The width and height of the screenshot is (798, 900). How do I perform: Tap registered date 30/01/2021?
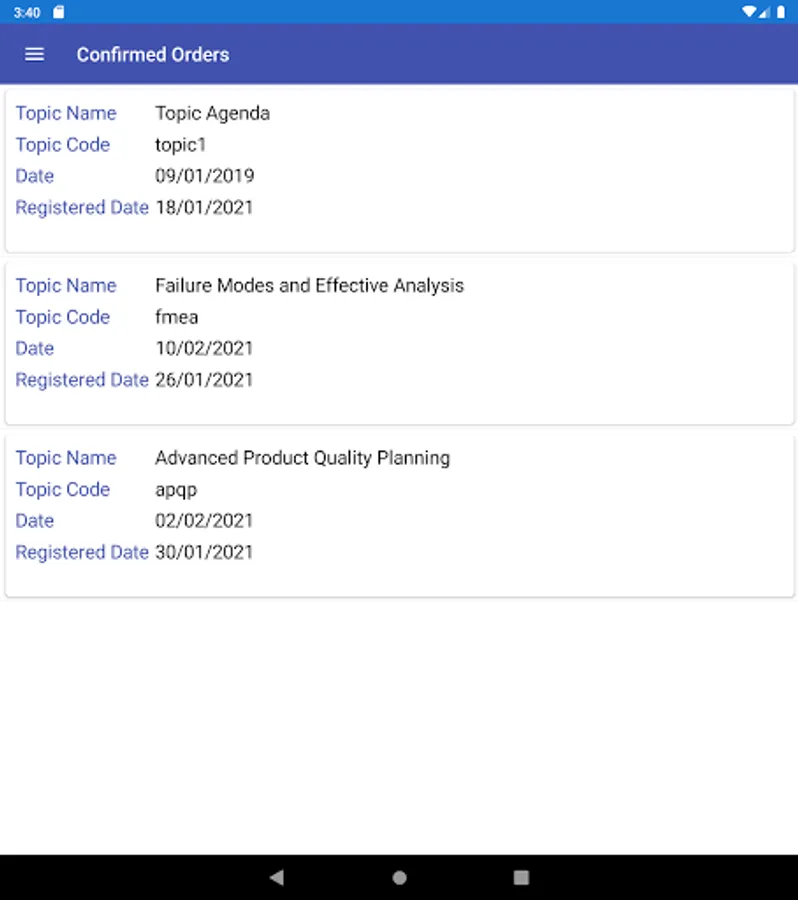[x=204, y=552]
